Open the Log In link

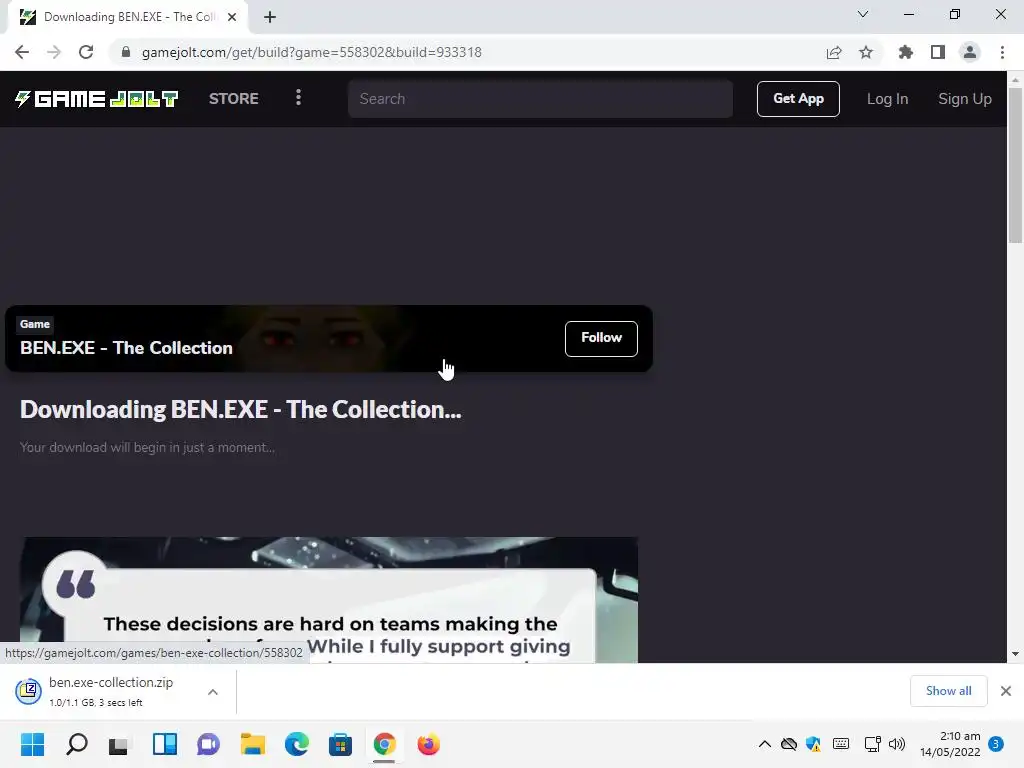pyautogui.click(x=887, y=99)
